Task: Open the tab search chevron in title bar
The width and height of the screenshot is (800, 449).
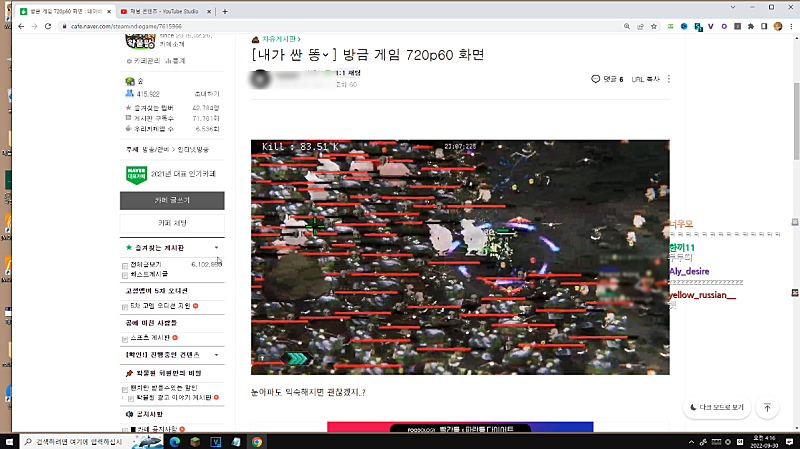Action: (733, 7)
